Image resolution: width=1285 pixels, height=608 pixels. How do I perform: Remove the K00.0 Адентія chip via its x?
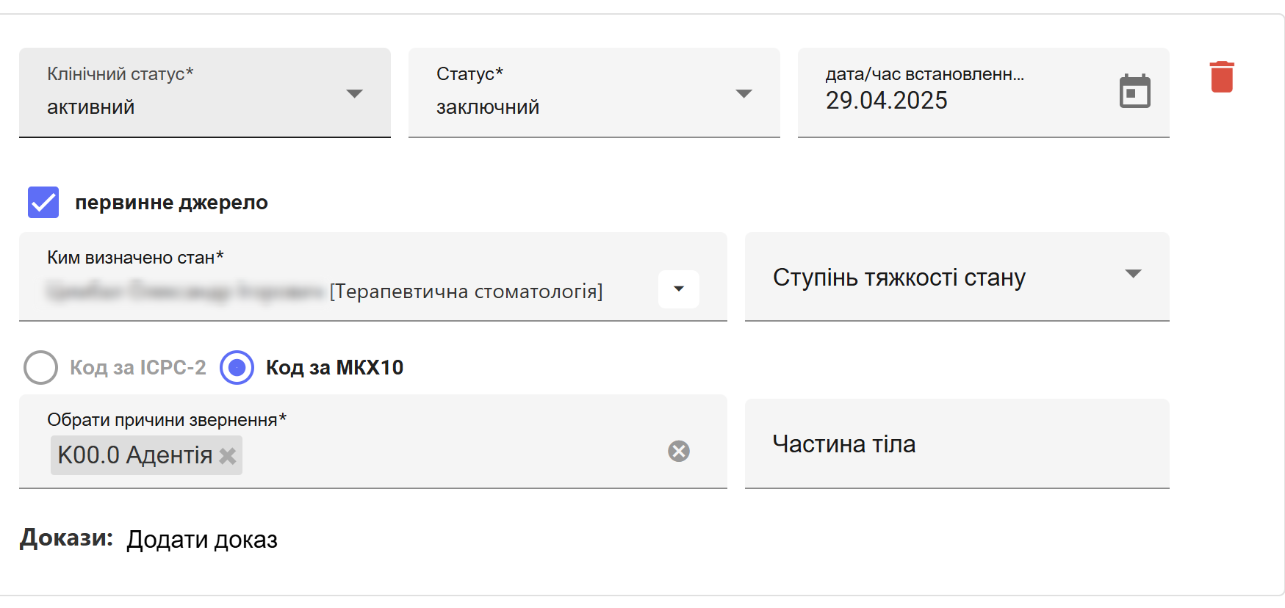click(228, 456)
